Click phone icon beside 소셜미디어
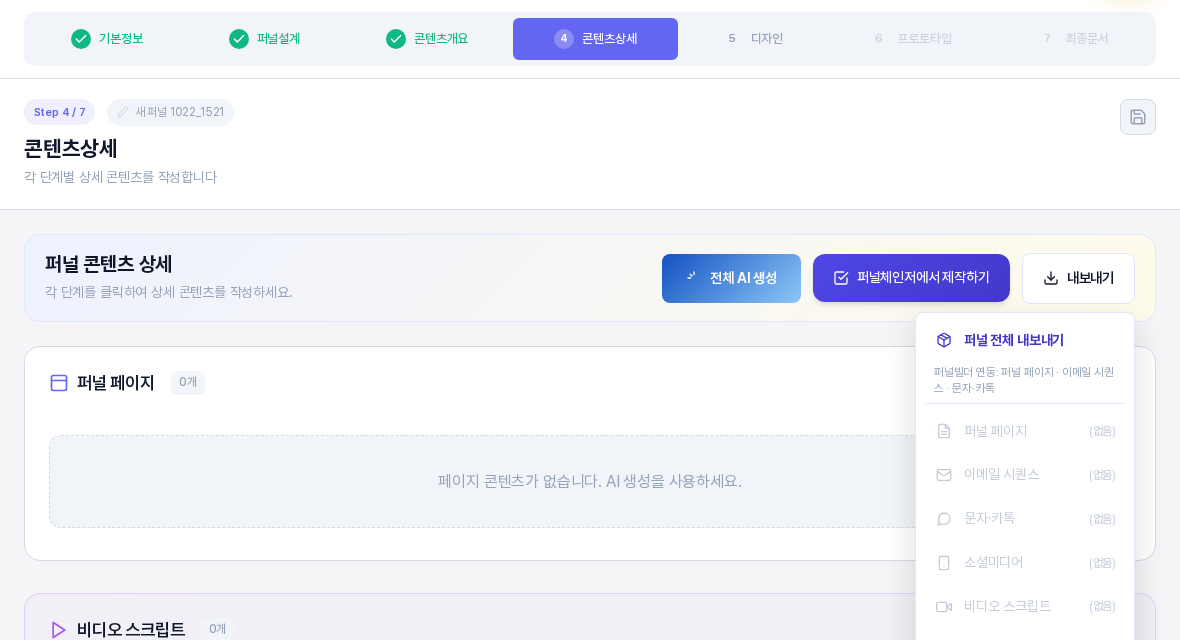Screen dimensions: 1180x640 point(944,562)
